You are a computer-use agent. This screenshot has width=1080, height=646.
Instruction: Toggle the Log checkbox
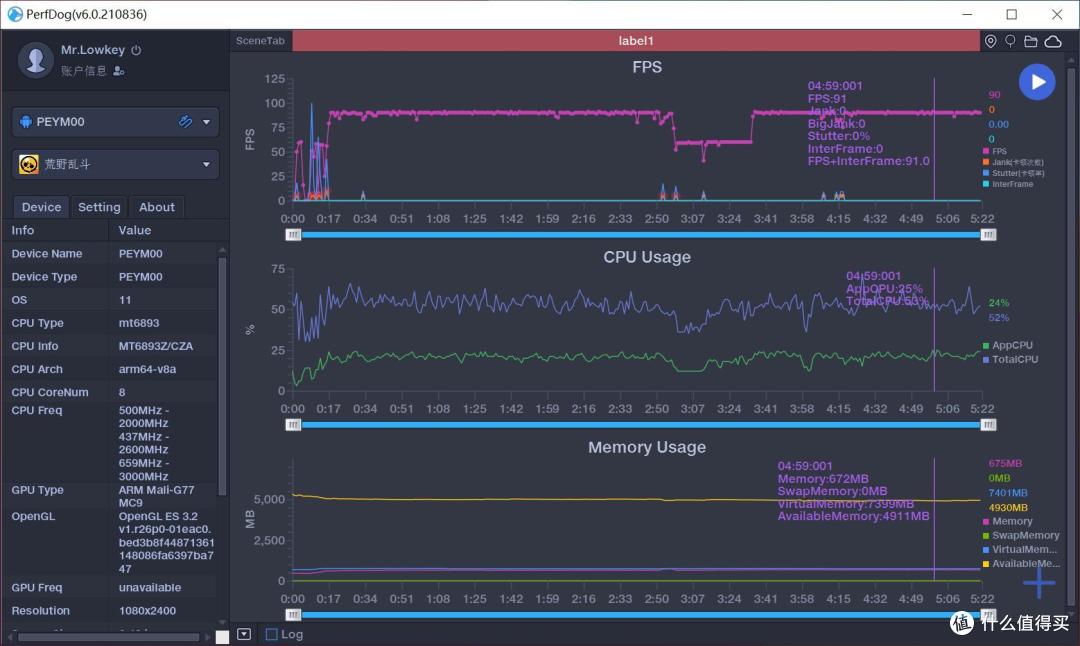pos(271,634)
